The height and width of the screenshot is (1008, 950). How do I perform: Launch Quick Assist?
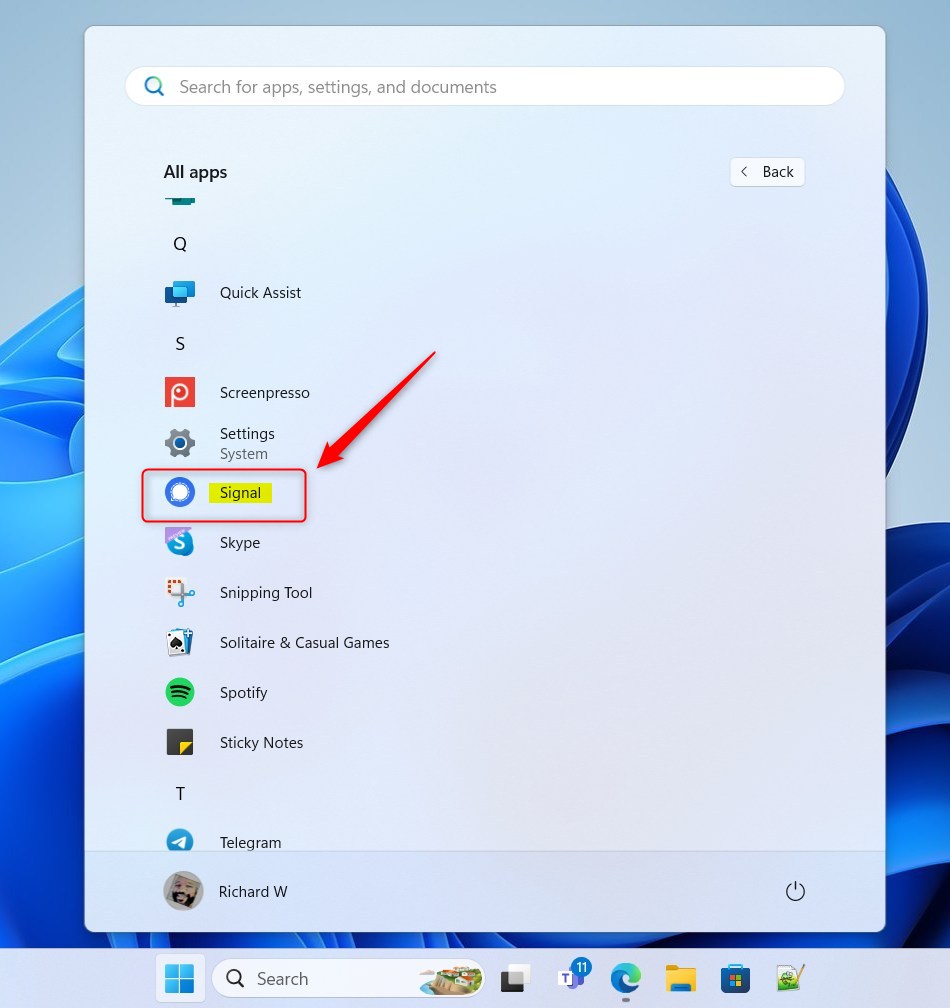click(x=260, y=292)
